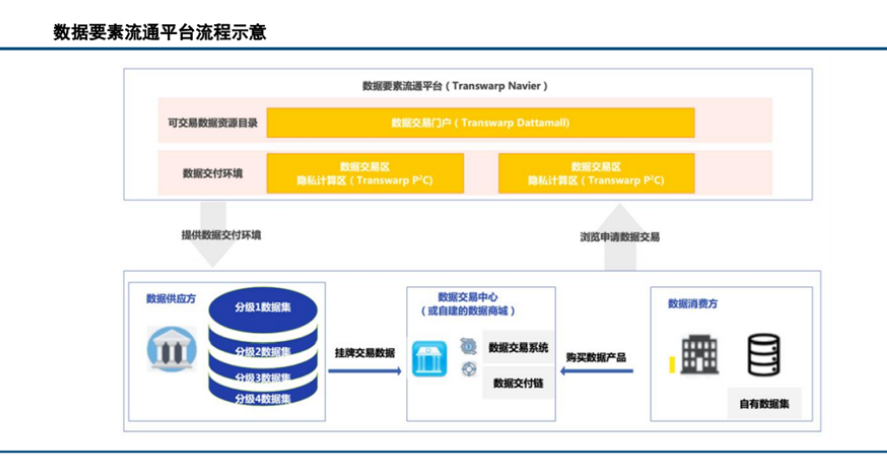
Task: Click the blue storefront icon in 数据交易中心
Action: (429, 359)
